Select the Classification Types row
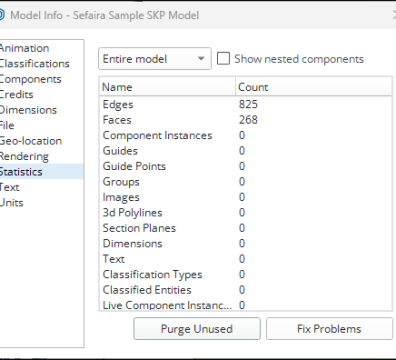The image size is (396, 360). [x=245, y=274]
